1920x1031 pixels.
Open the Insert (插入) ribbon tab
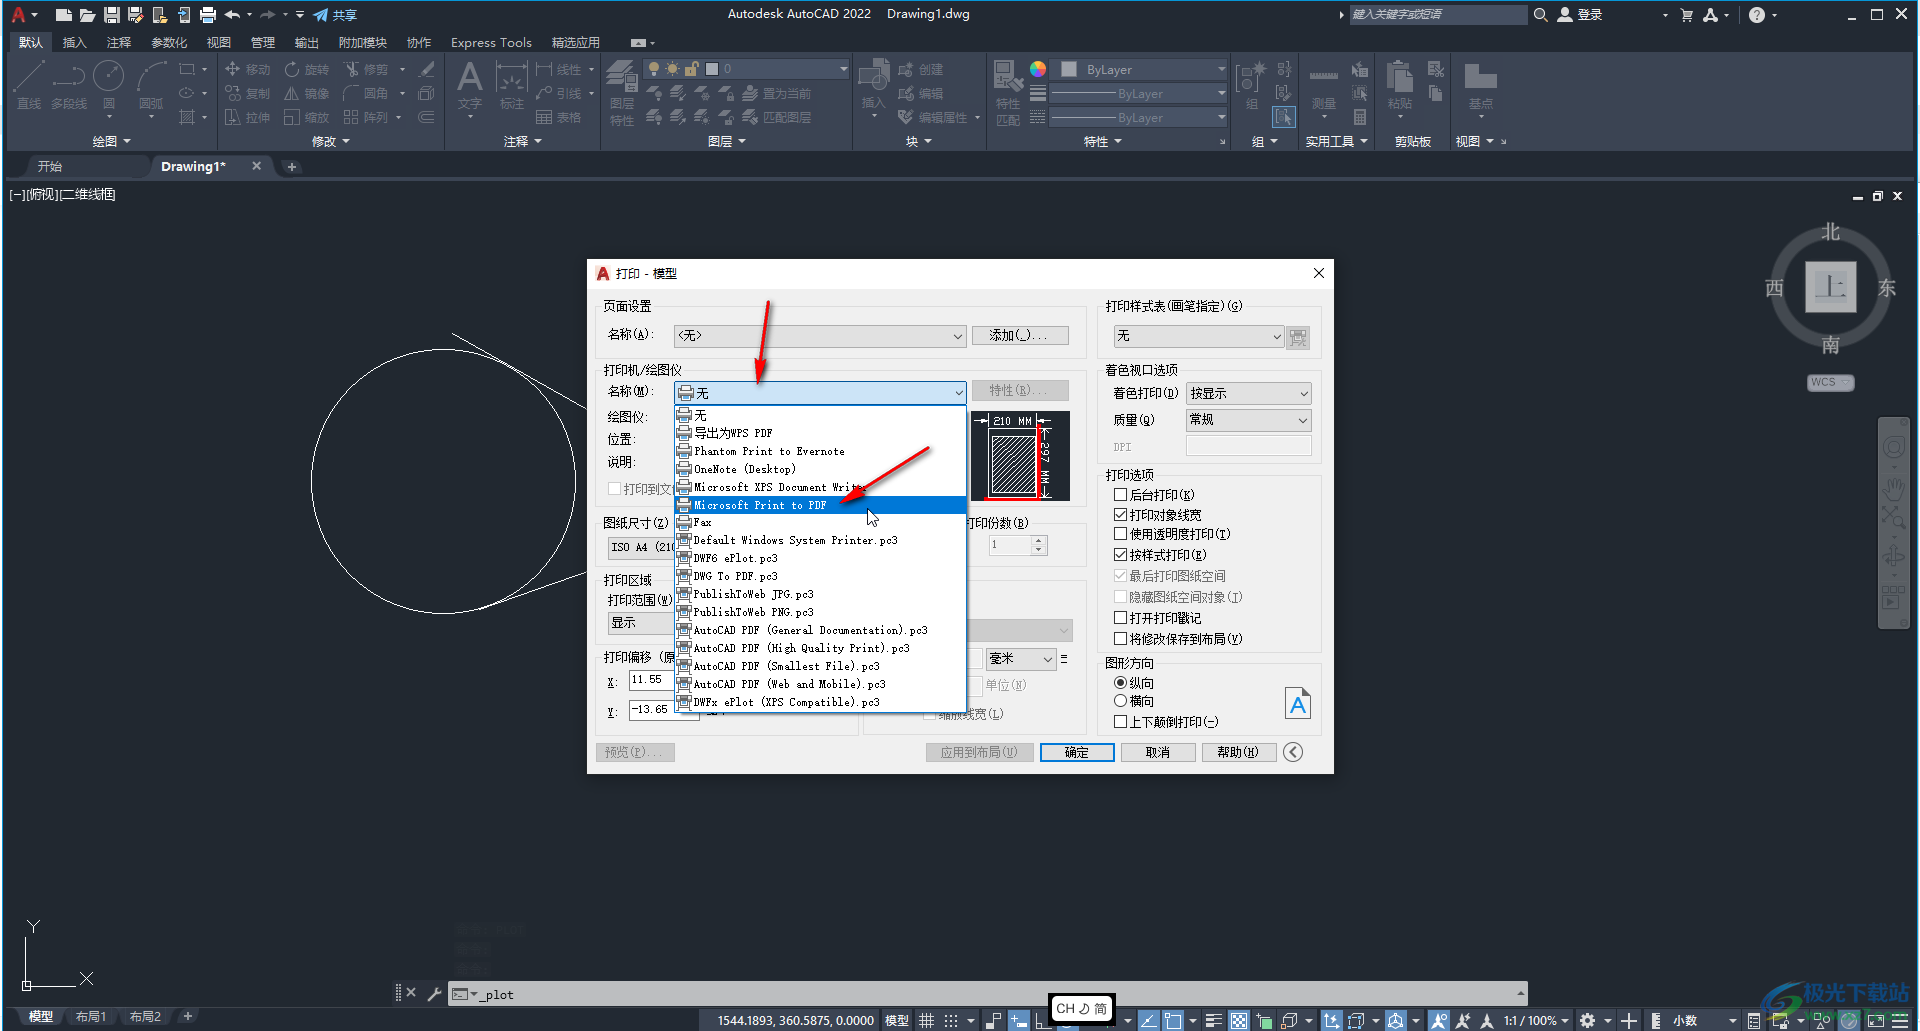point(74,43)
